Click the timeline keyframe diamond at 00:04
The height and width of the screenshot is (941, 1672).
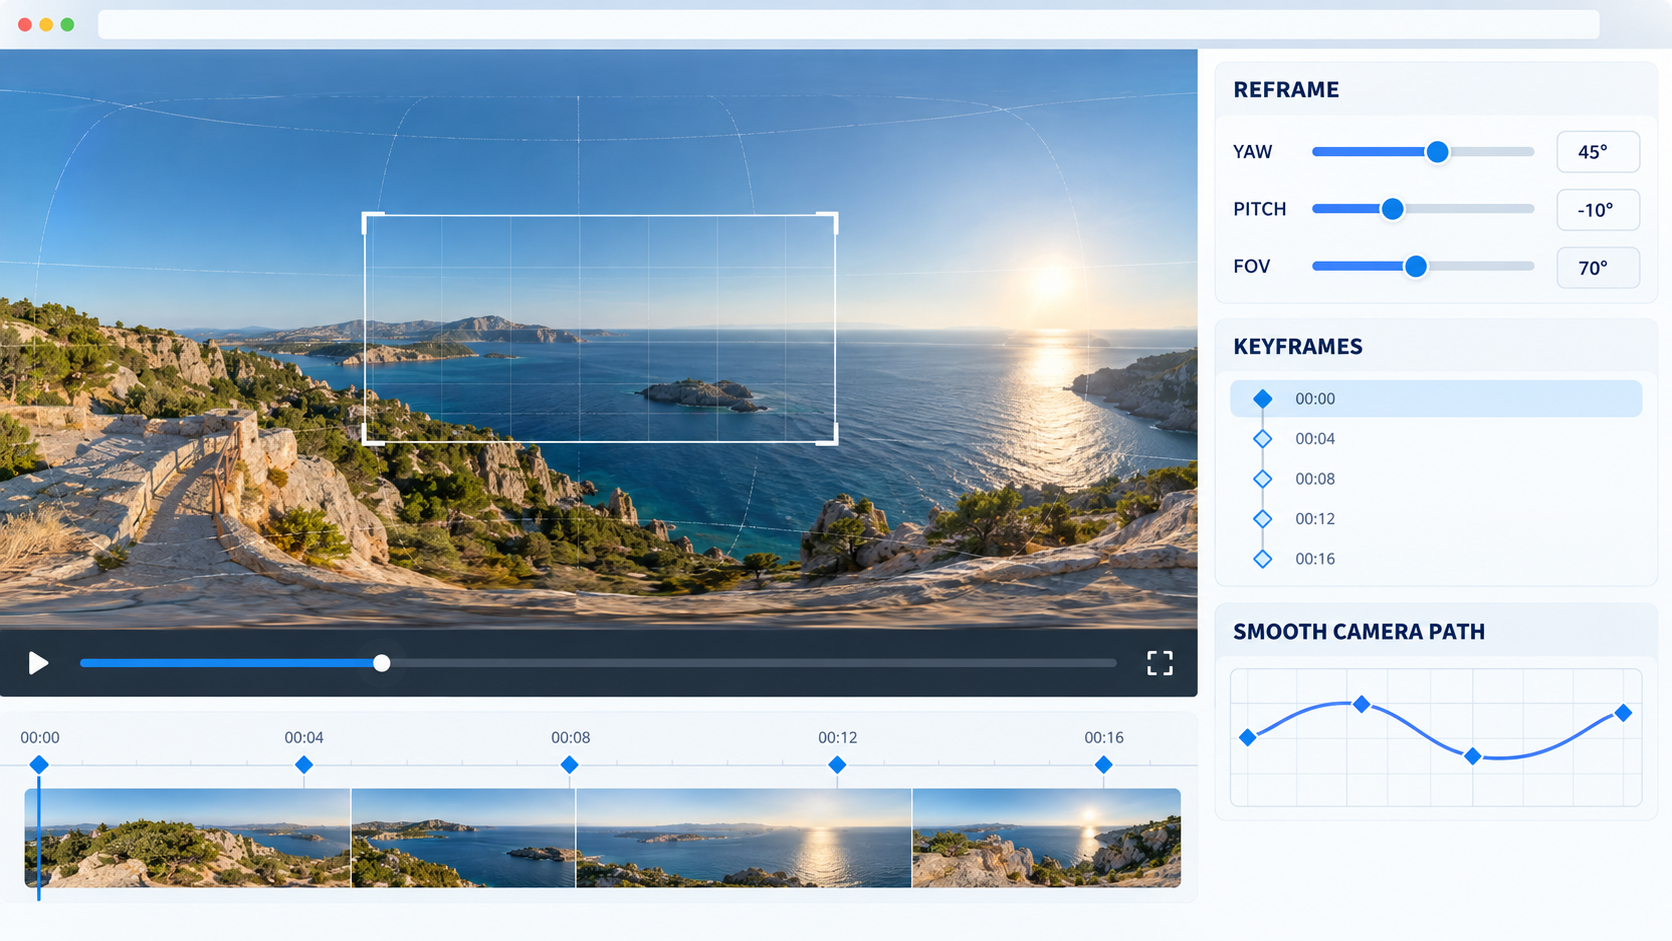304,765
